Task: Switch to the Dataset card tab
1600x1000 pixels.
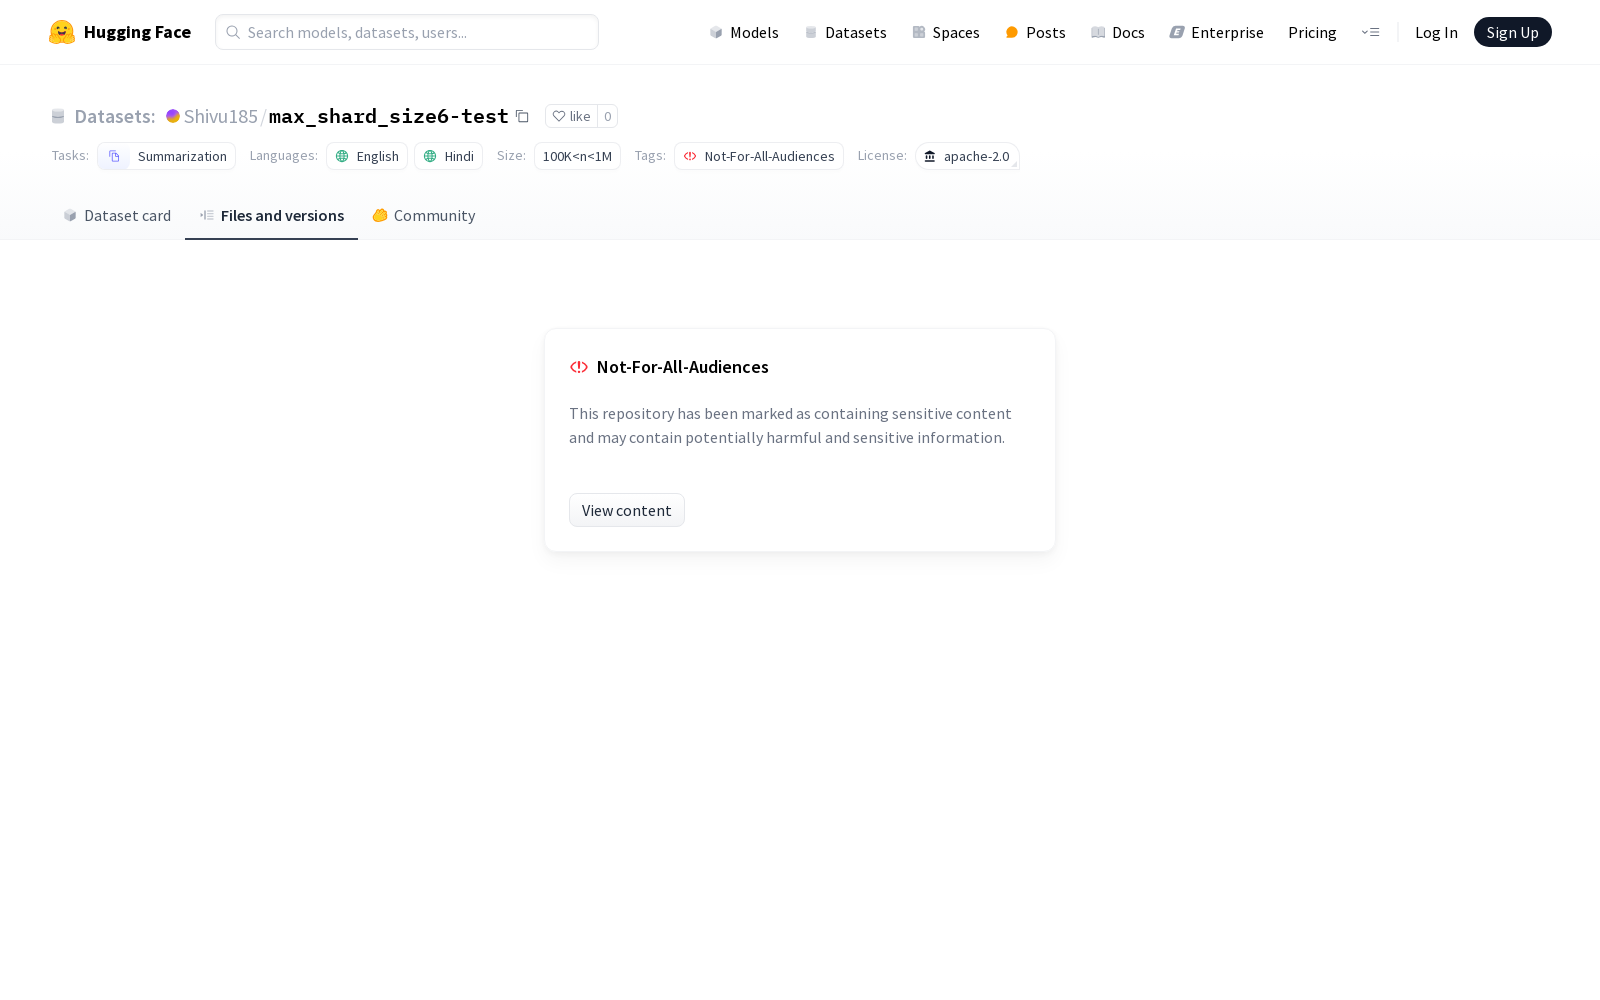Action: (x=117, y=215)
